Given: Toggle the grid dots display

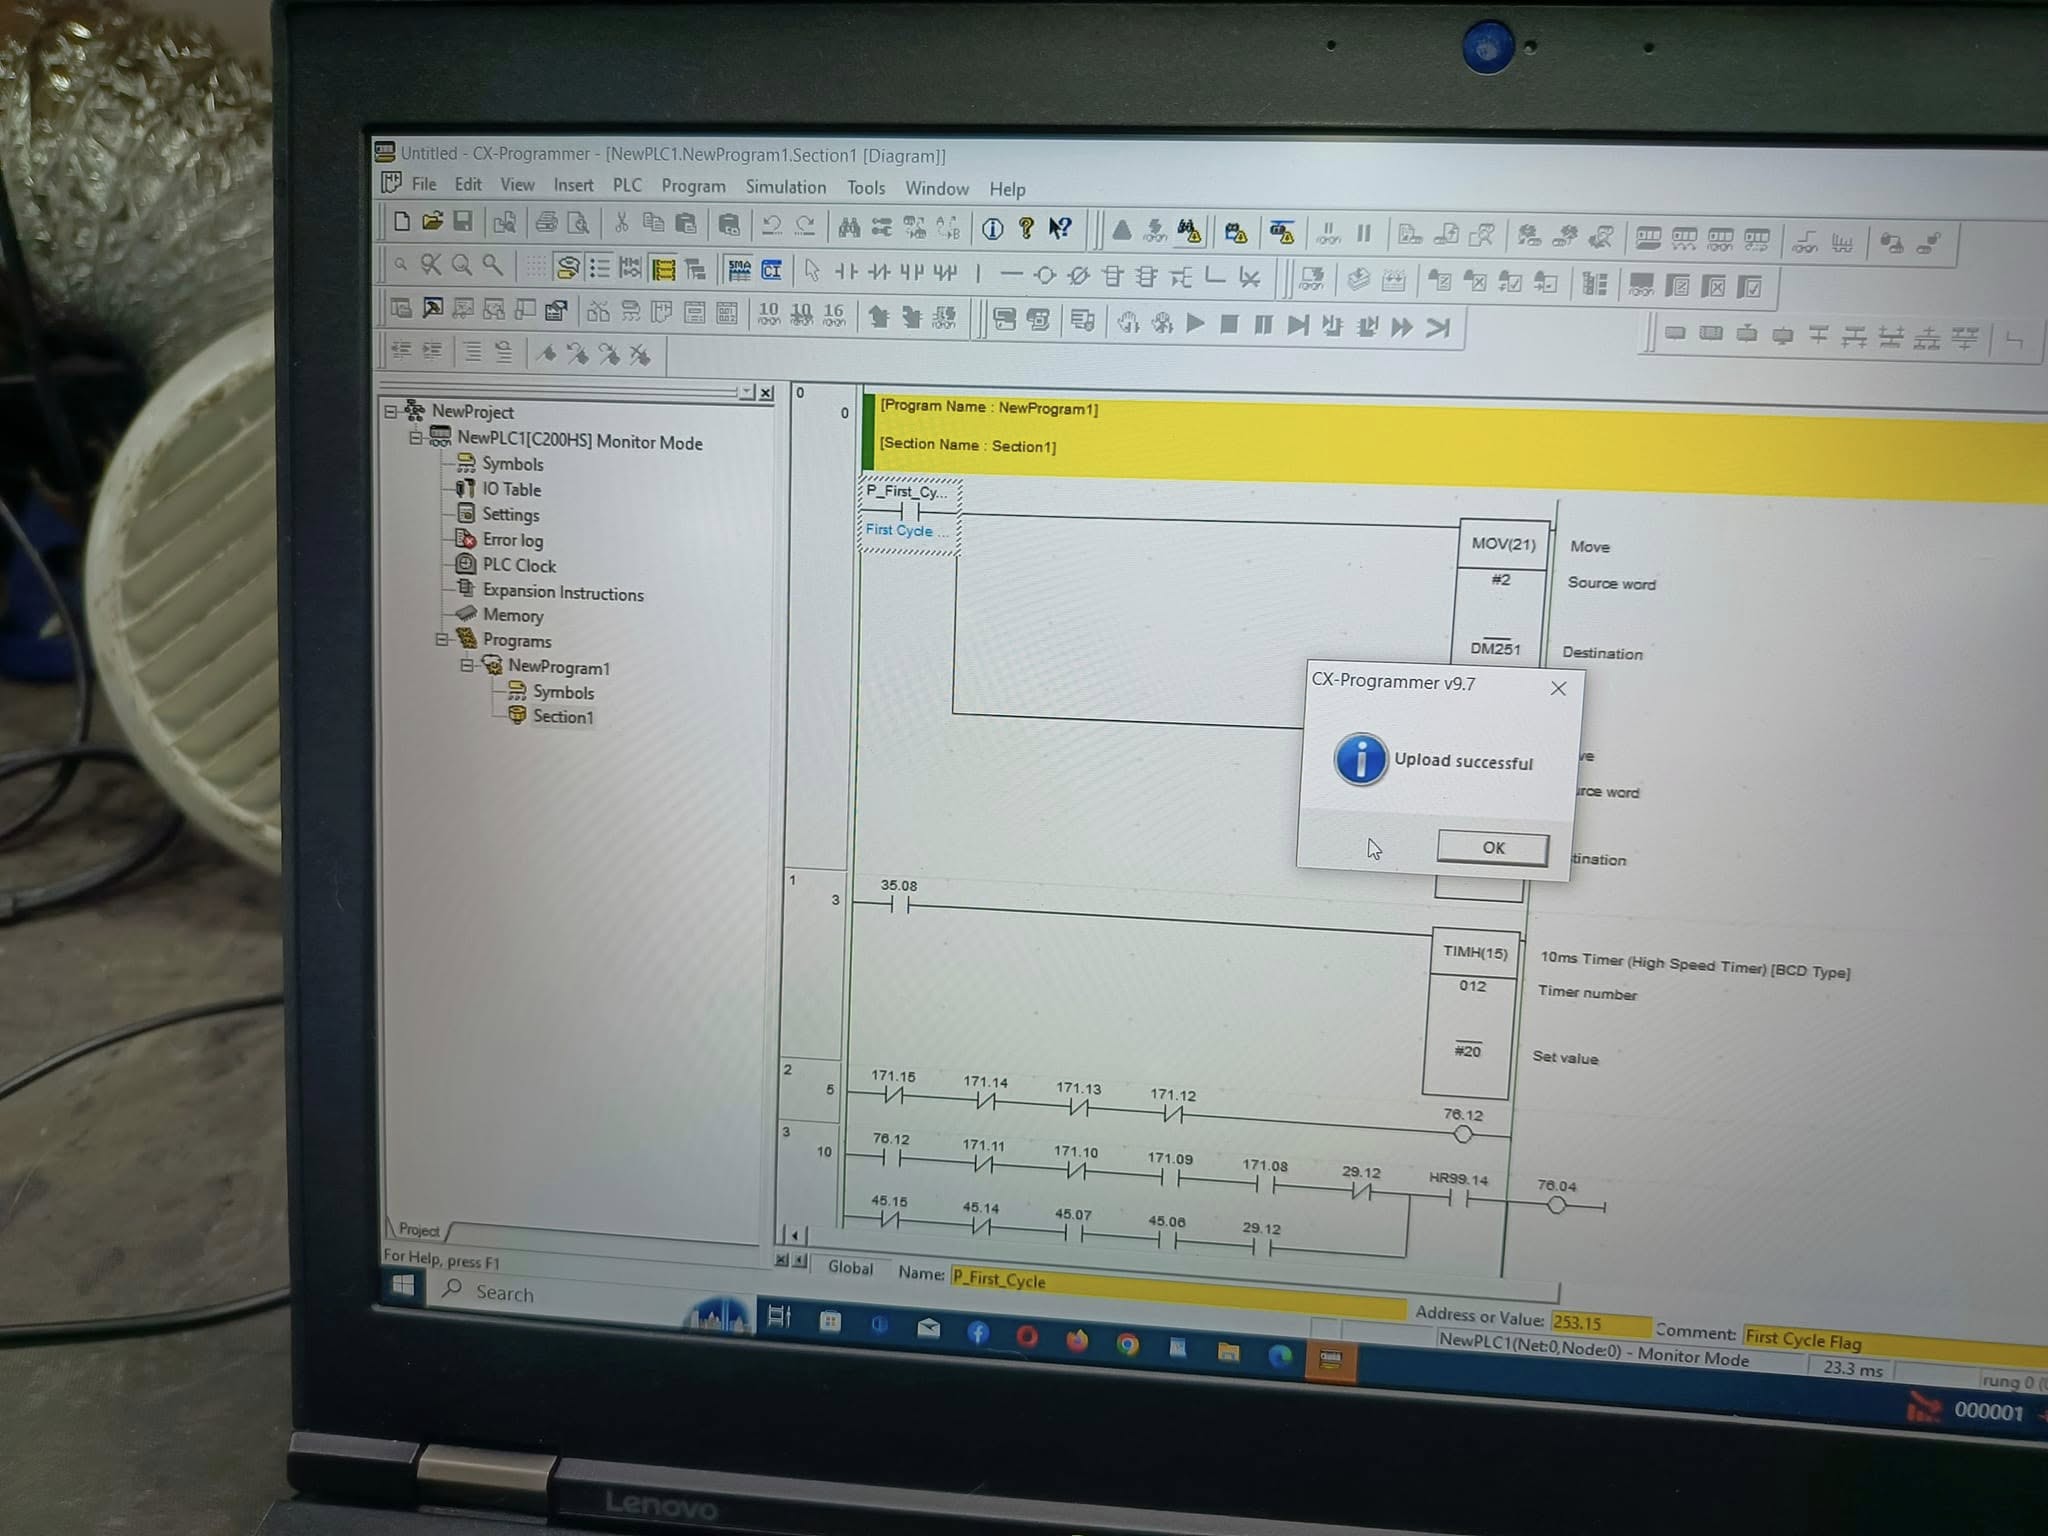Looking at the screenshot, I should 536,266.
